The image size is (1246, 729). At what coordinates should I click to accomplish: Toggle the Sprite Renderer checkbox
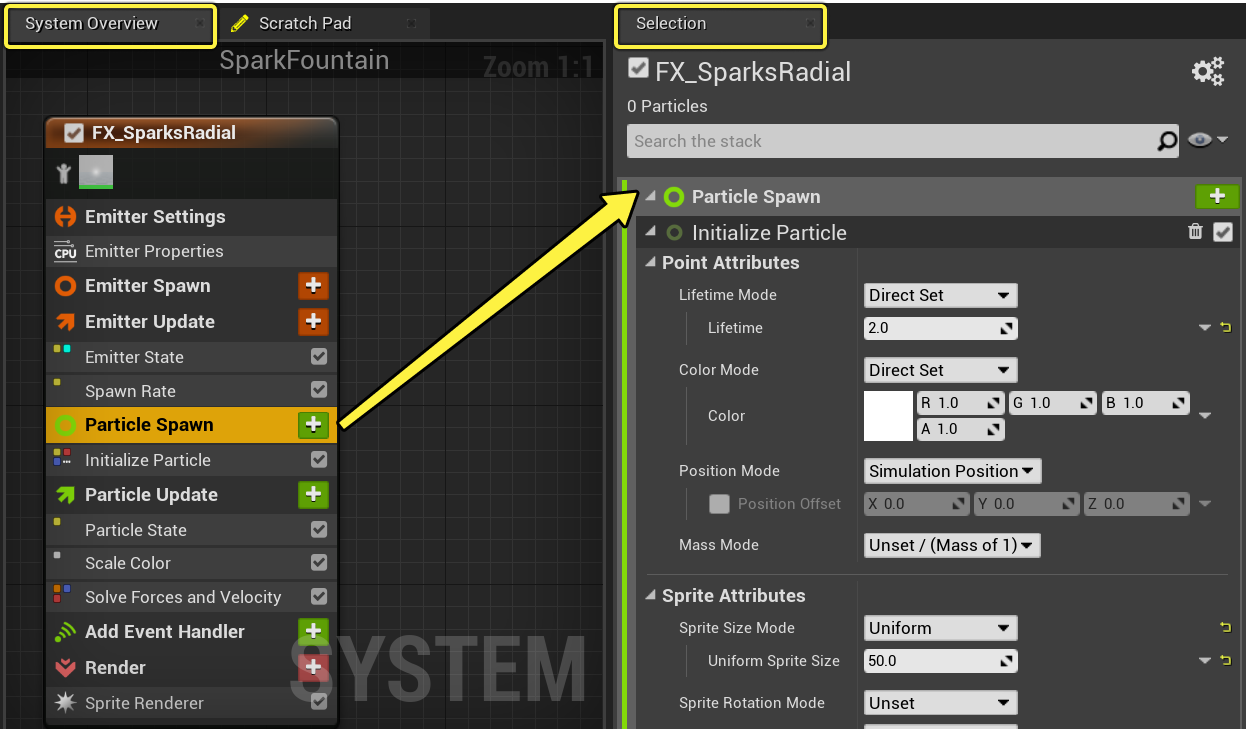[x=319, y=702]
